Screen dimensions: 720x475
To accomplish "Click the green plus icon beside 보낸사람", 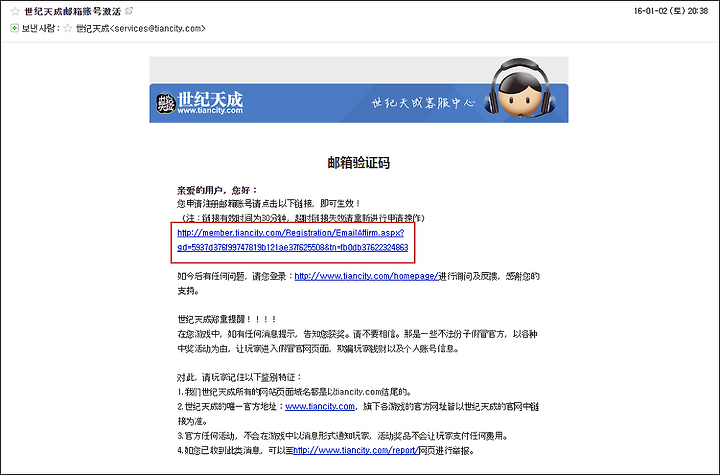I will [x=15, y=28].
